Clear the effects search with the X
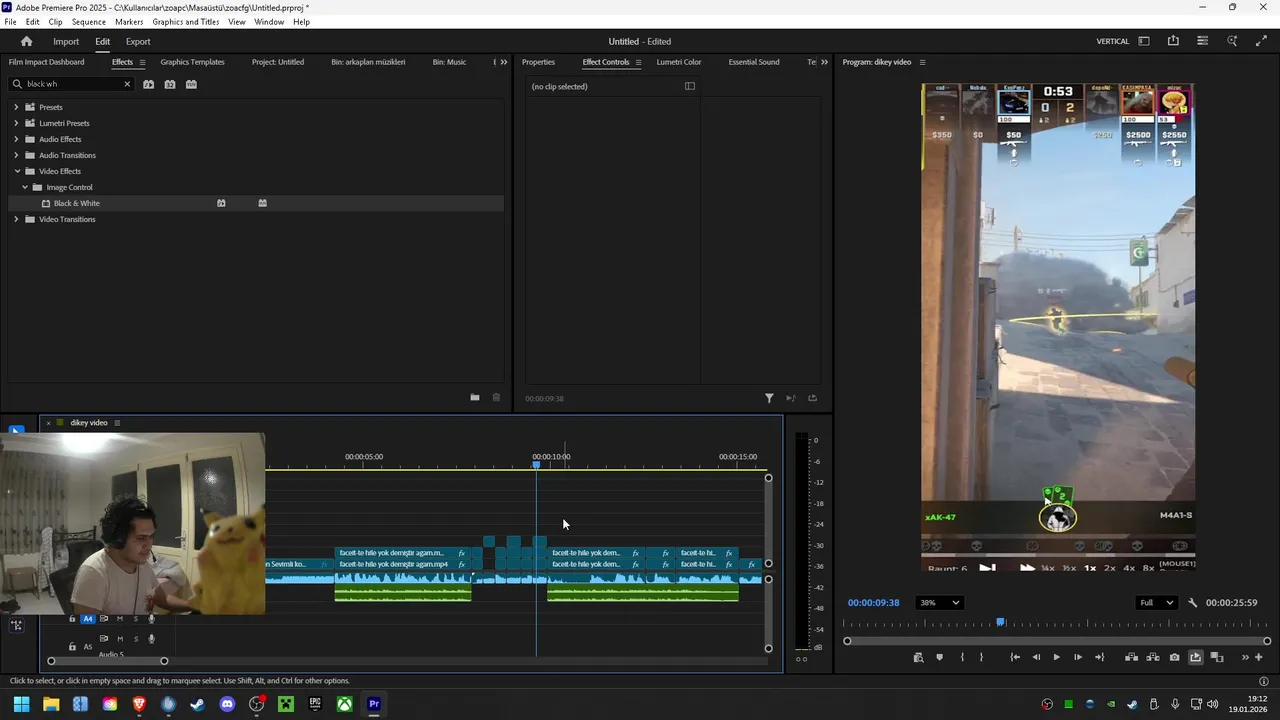The width and height of the screenshot is (1280, 720). [x=127, y=84]
